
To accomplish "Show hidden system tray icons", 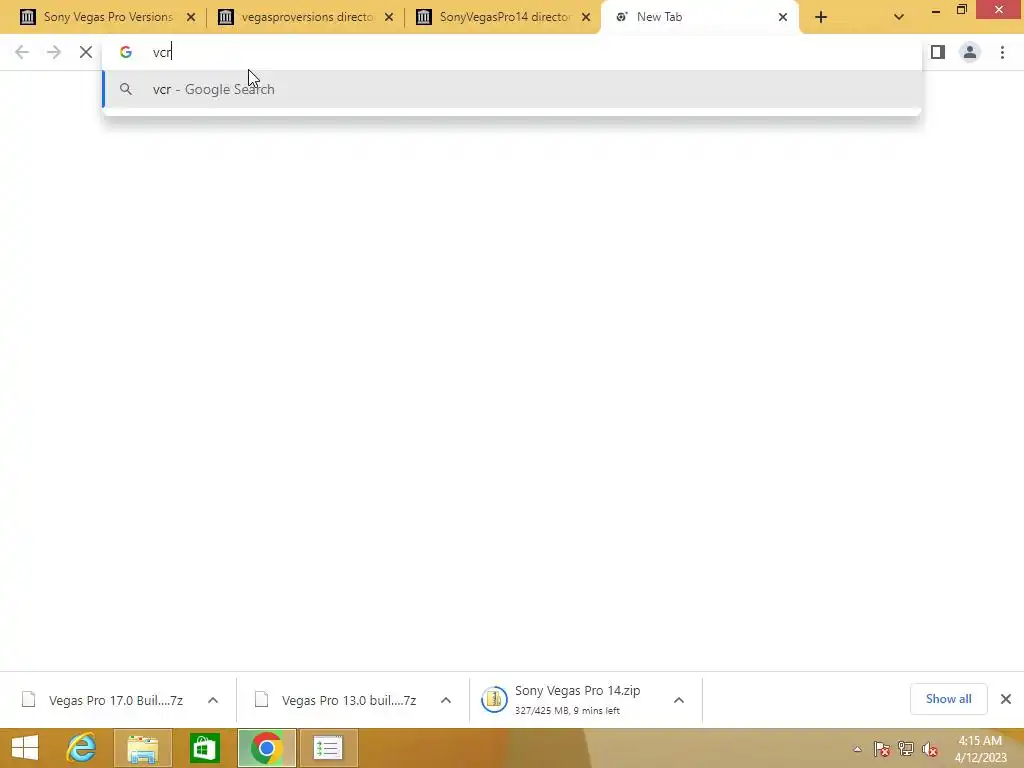I will pos(857,749).
